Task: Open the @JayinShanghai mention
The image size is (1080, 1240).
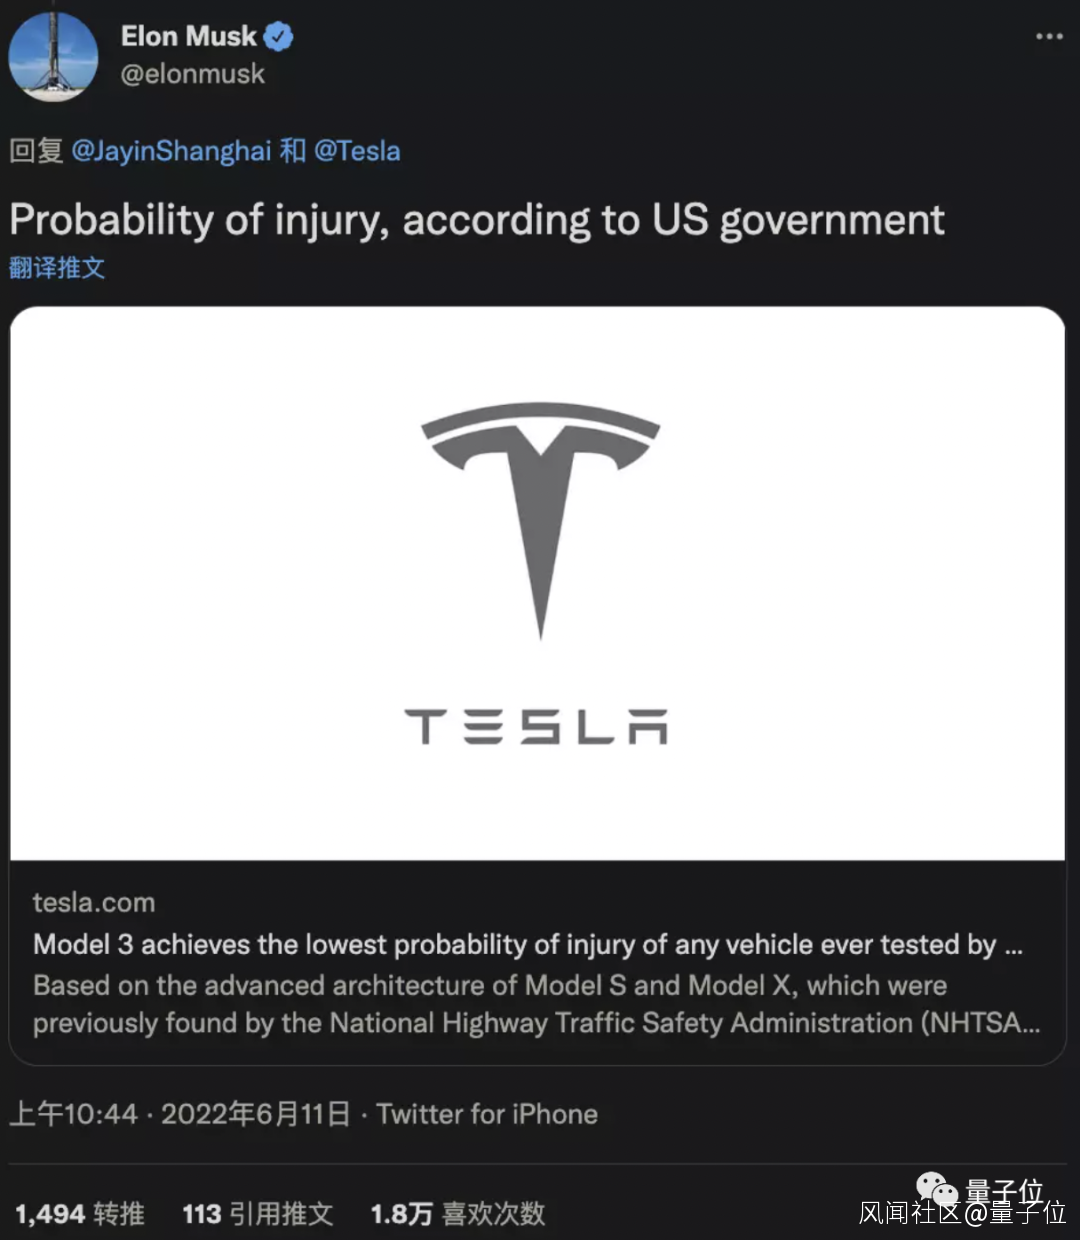Action: [171, 151]
